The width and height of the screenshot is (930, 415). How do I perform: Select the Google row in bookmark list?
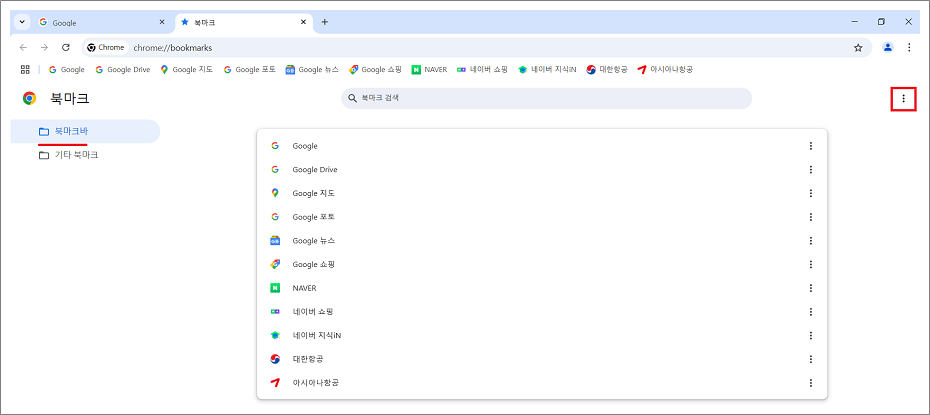(x=542, y=146)
